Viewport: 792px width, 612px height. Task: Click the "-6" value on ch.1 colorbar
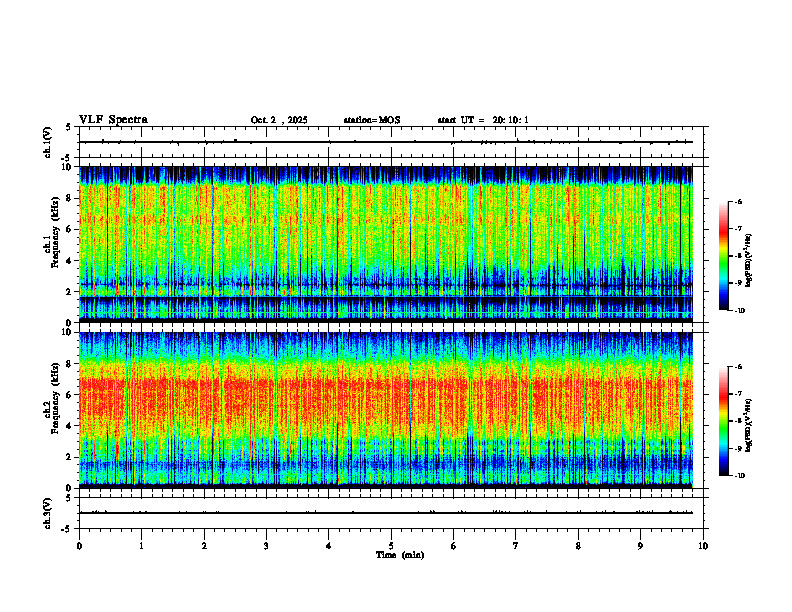pyautogui.click(x=738, y=201)
